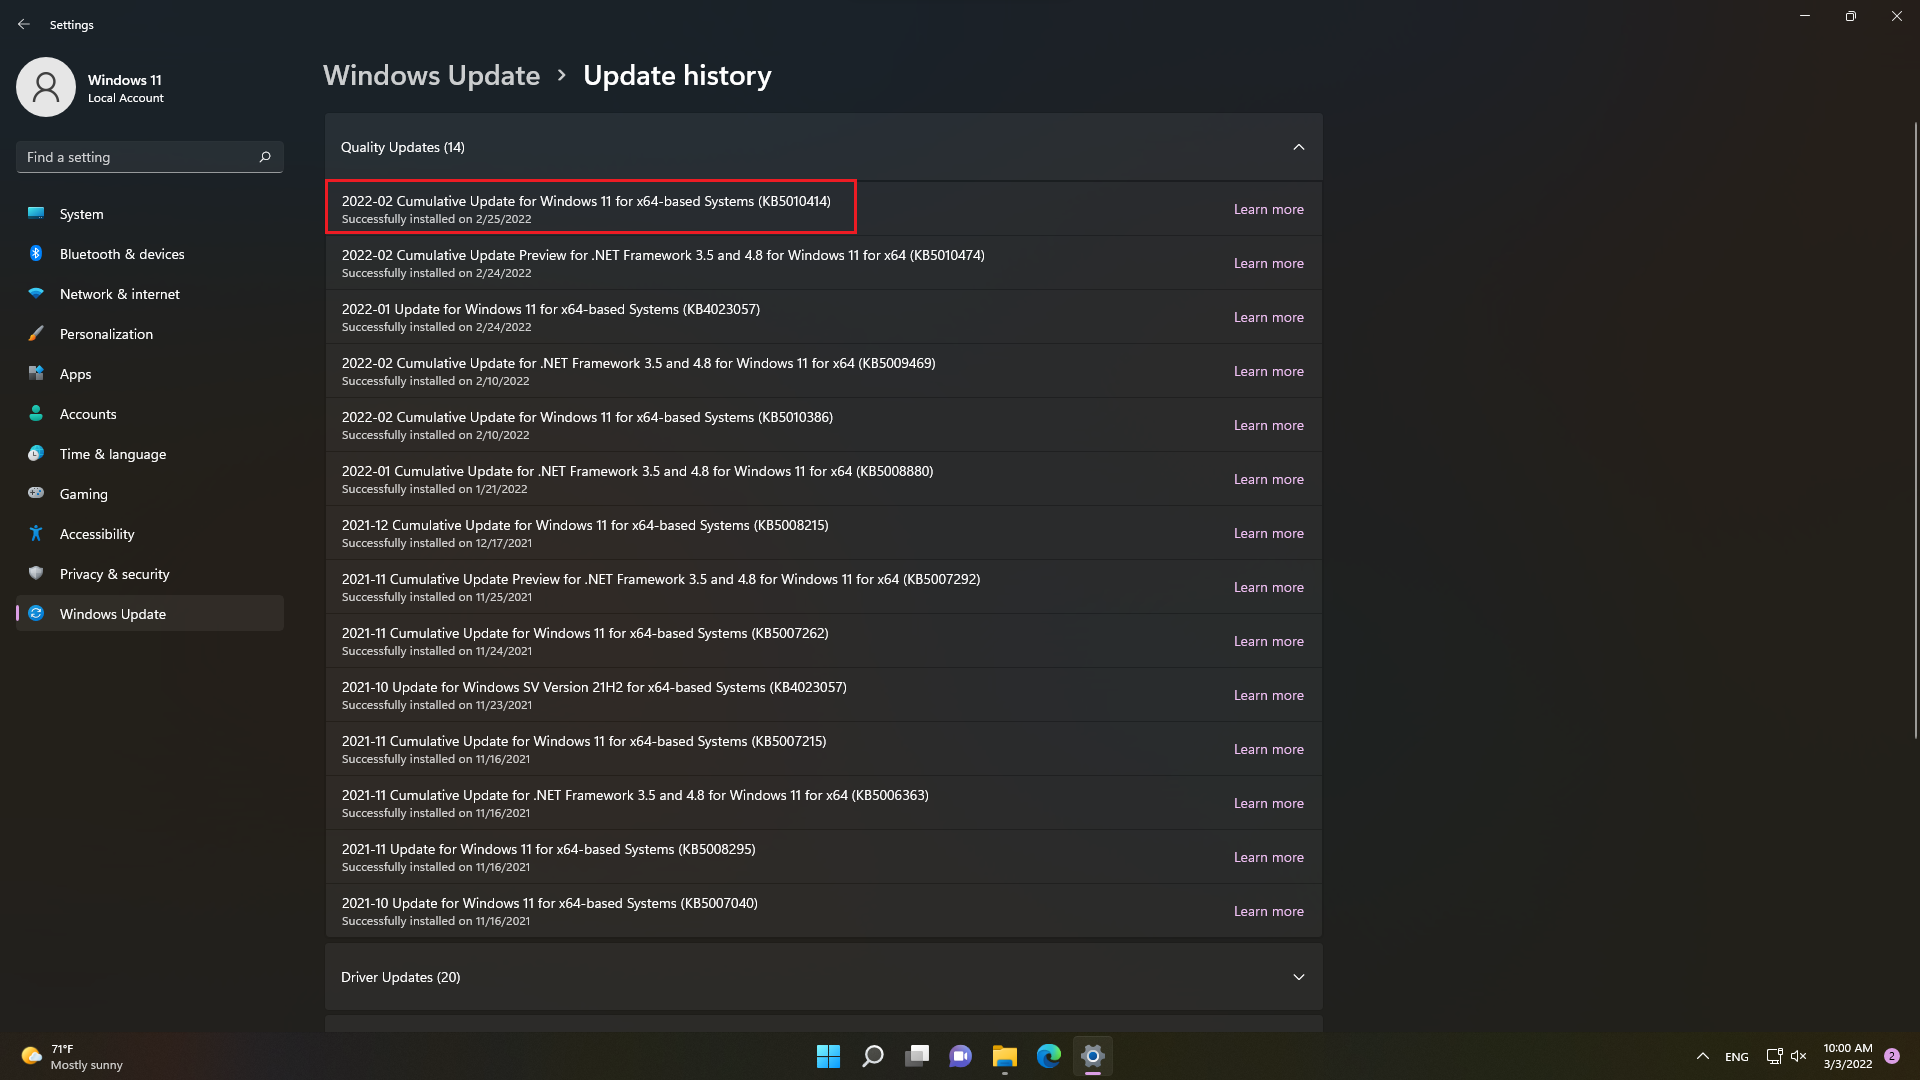Learn more about KB5010414
This screenshot has height=1080, width=1920.
coord(1268,209)
